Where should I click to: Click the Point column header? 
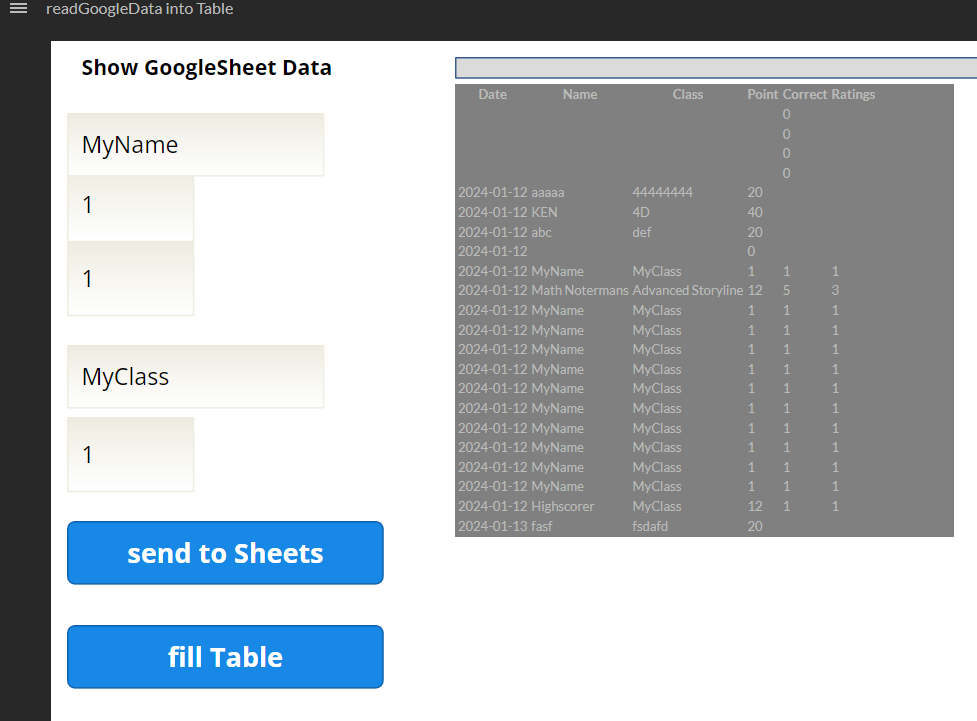coord(763,95)
